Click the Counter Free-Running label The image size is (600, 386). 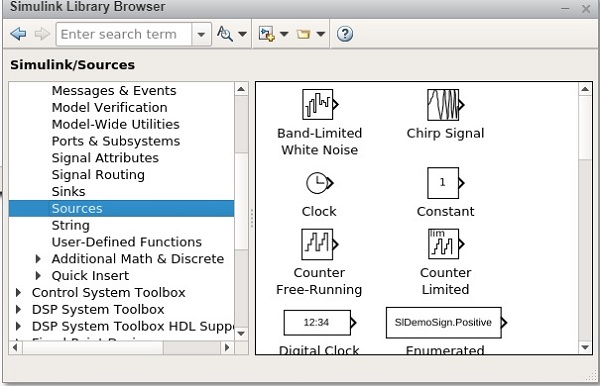pos(319,281)
